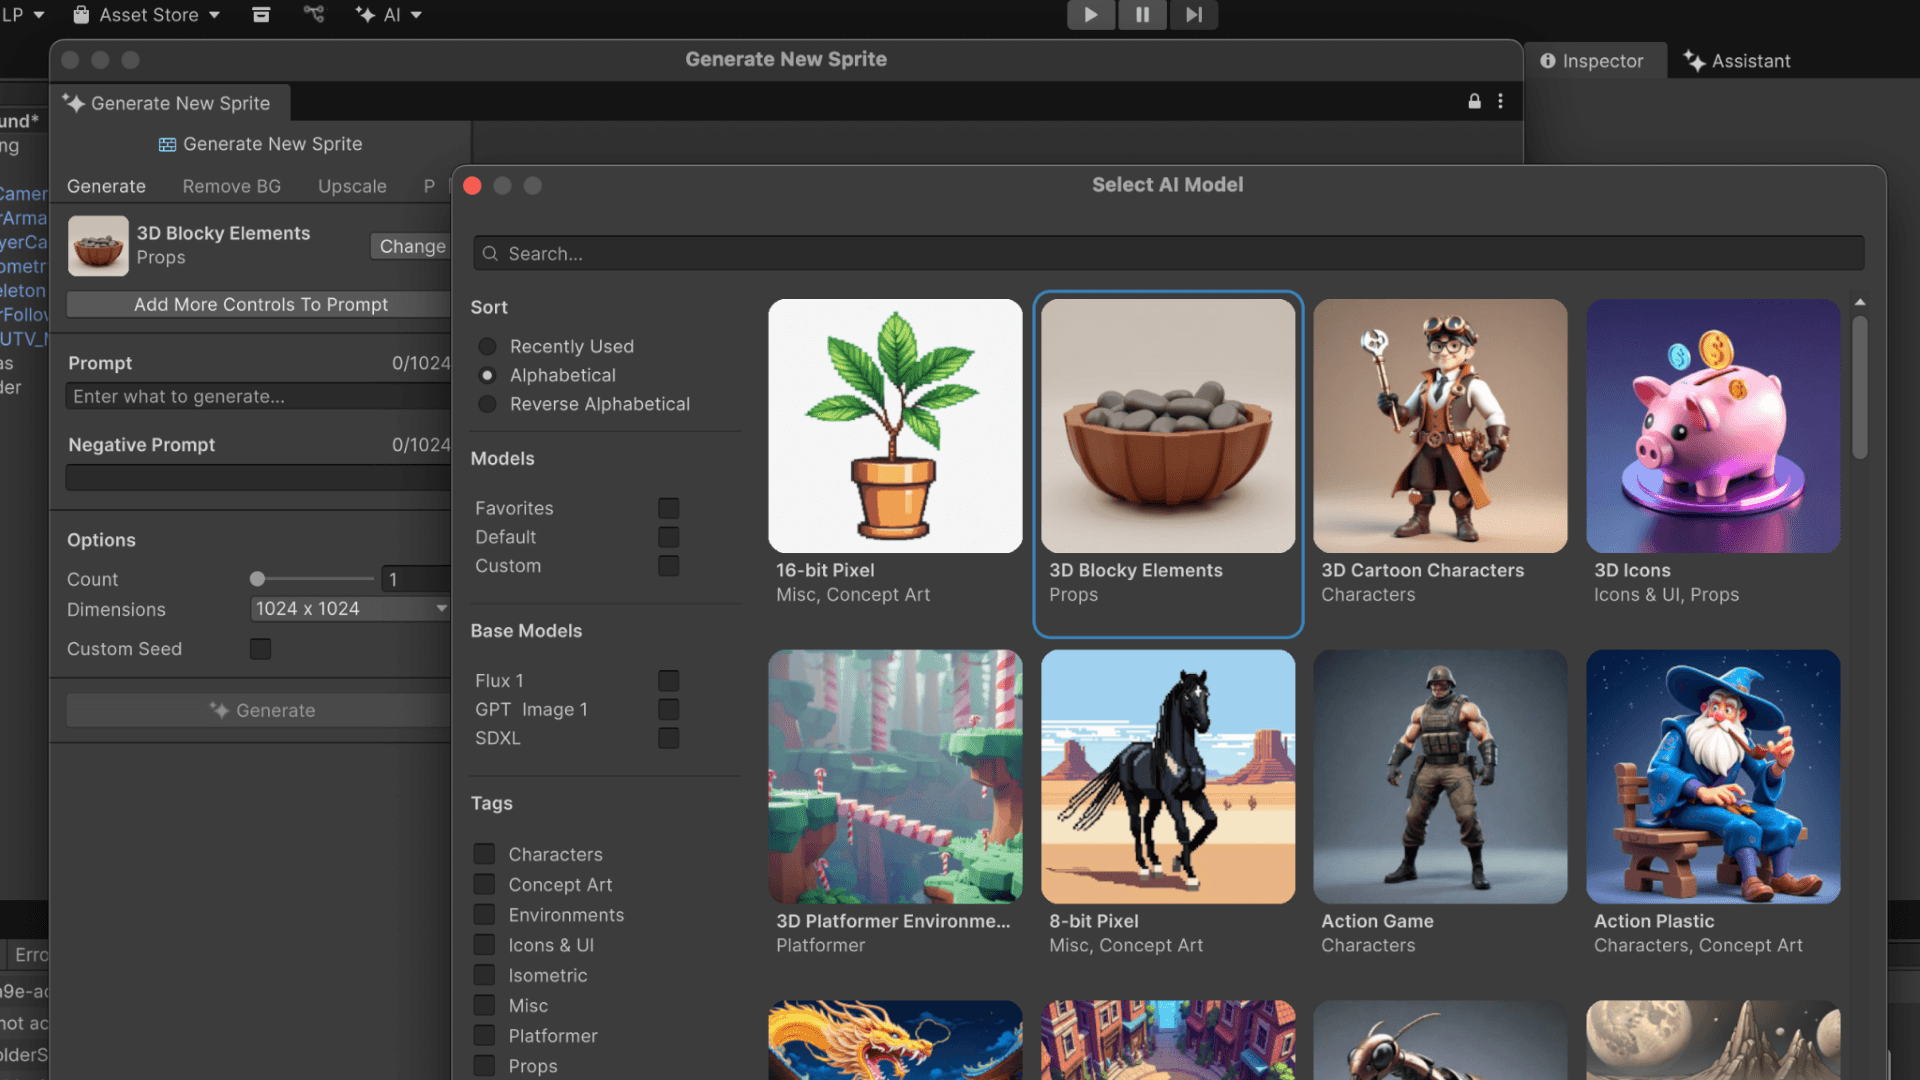Click the package box icon in the toolbar
The width and height of the screenshot is (1920, 1080).
pos(261,15)
